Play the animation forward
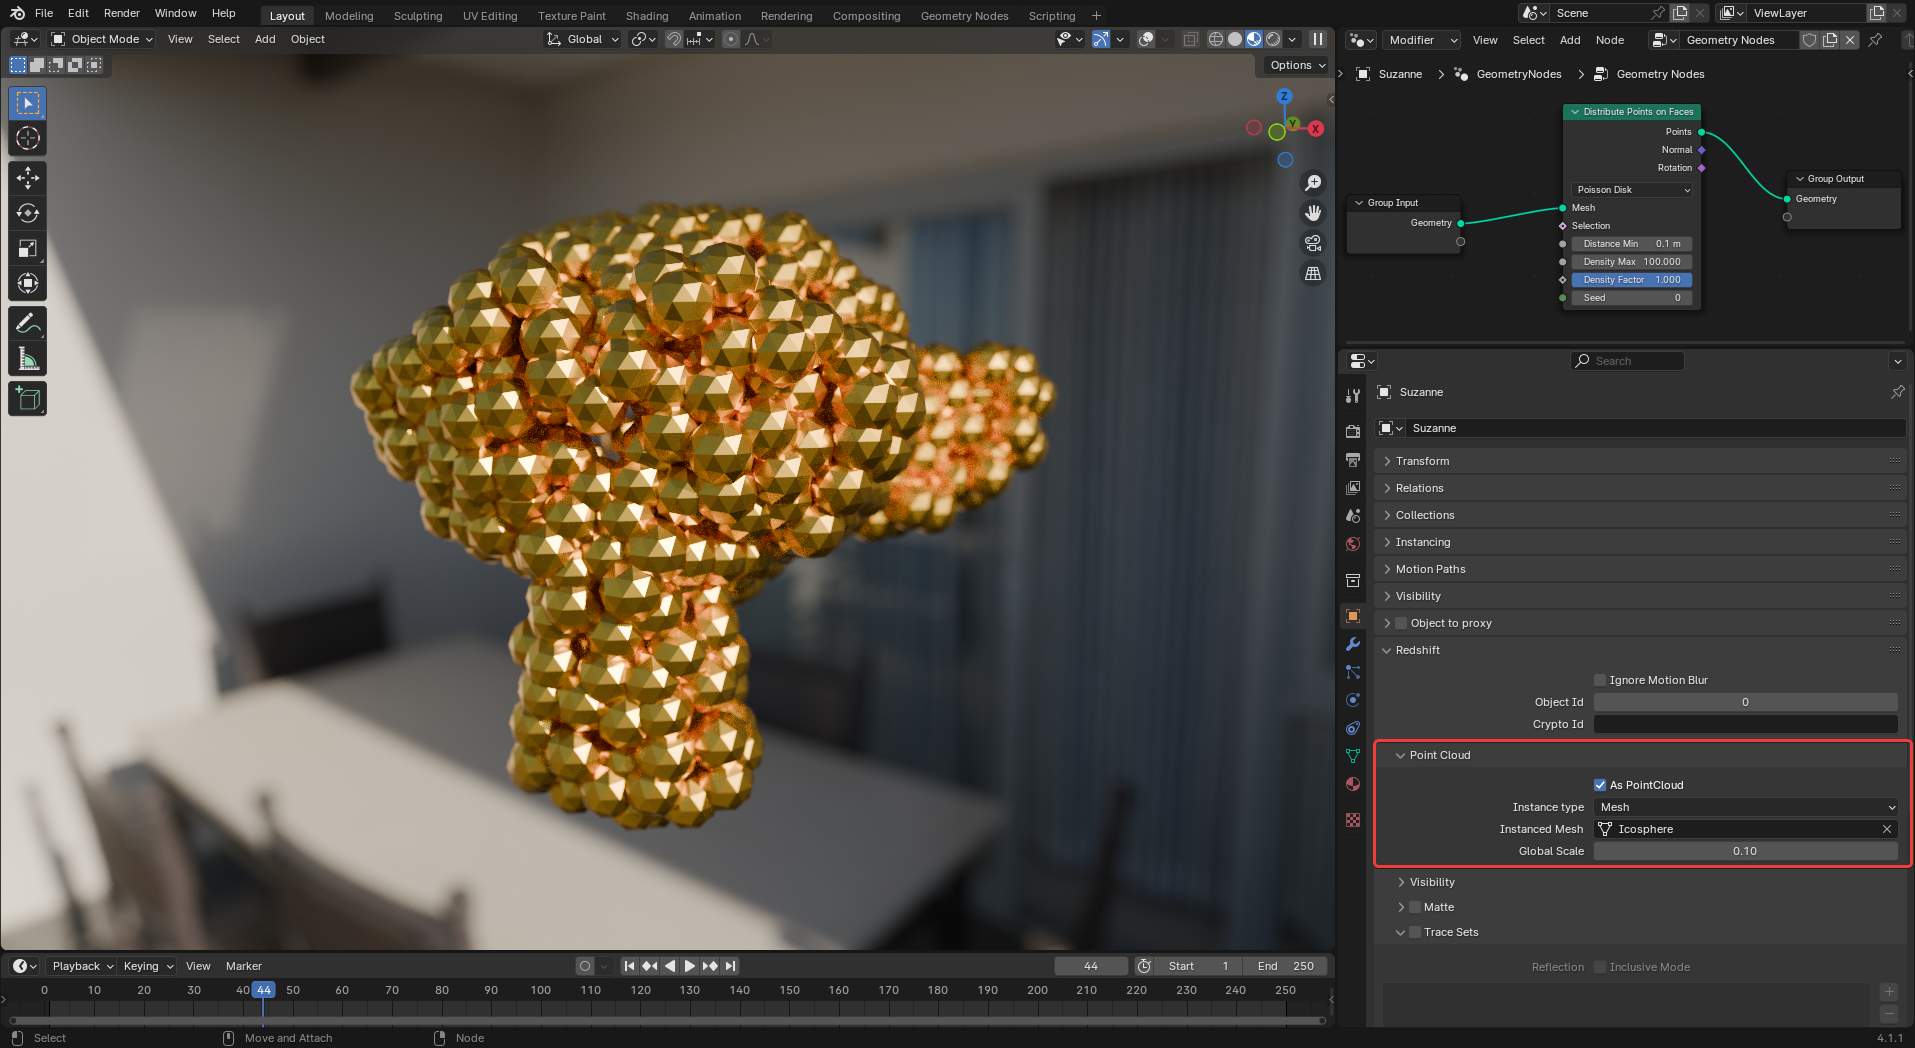 tap(689, 966)
